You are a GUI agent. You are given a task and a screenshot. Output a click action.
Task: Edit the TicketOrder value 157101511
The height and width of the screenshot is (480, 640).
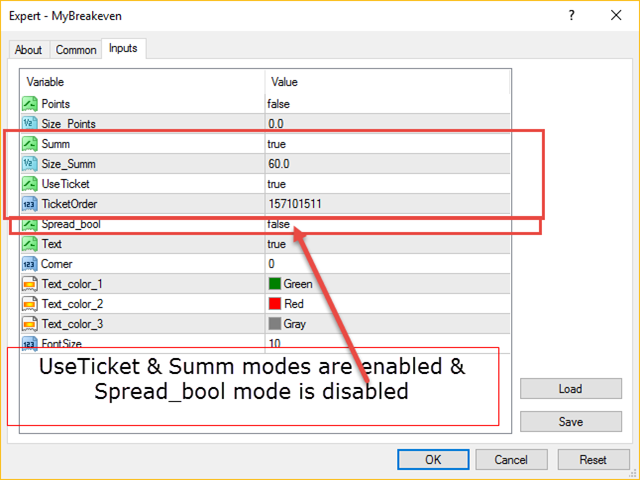click(295, 204)
